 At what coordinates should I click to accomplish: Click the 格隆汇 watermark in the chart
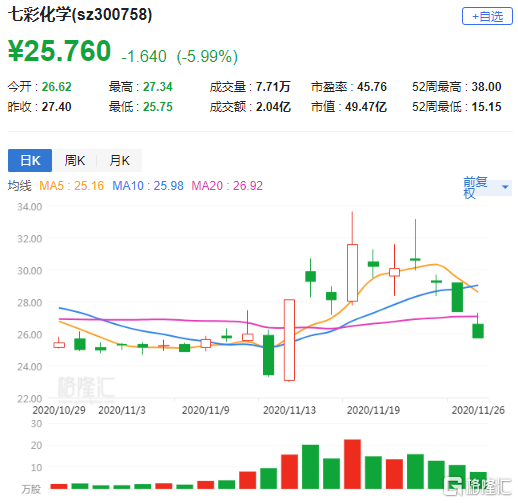click(x=86, y=389)
